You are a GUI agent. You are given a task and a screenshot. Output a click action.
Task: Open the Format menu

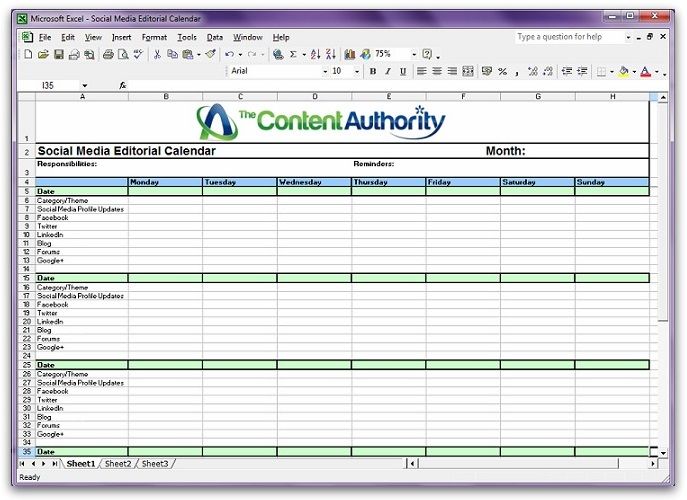pos(154,38)
